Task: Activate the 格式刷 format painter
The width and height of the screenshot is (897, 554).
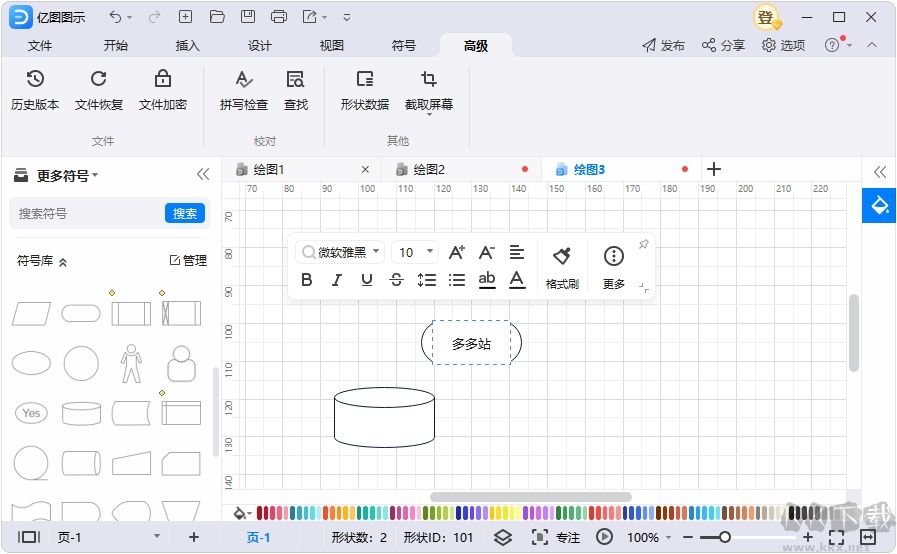Action: pos(562,267)
